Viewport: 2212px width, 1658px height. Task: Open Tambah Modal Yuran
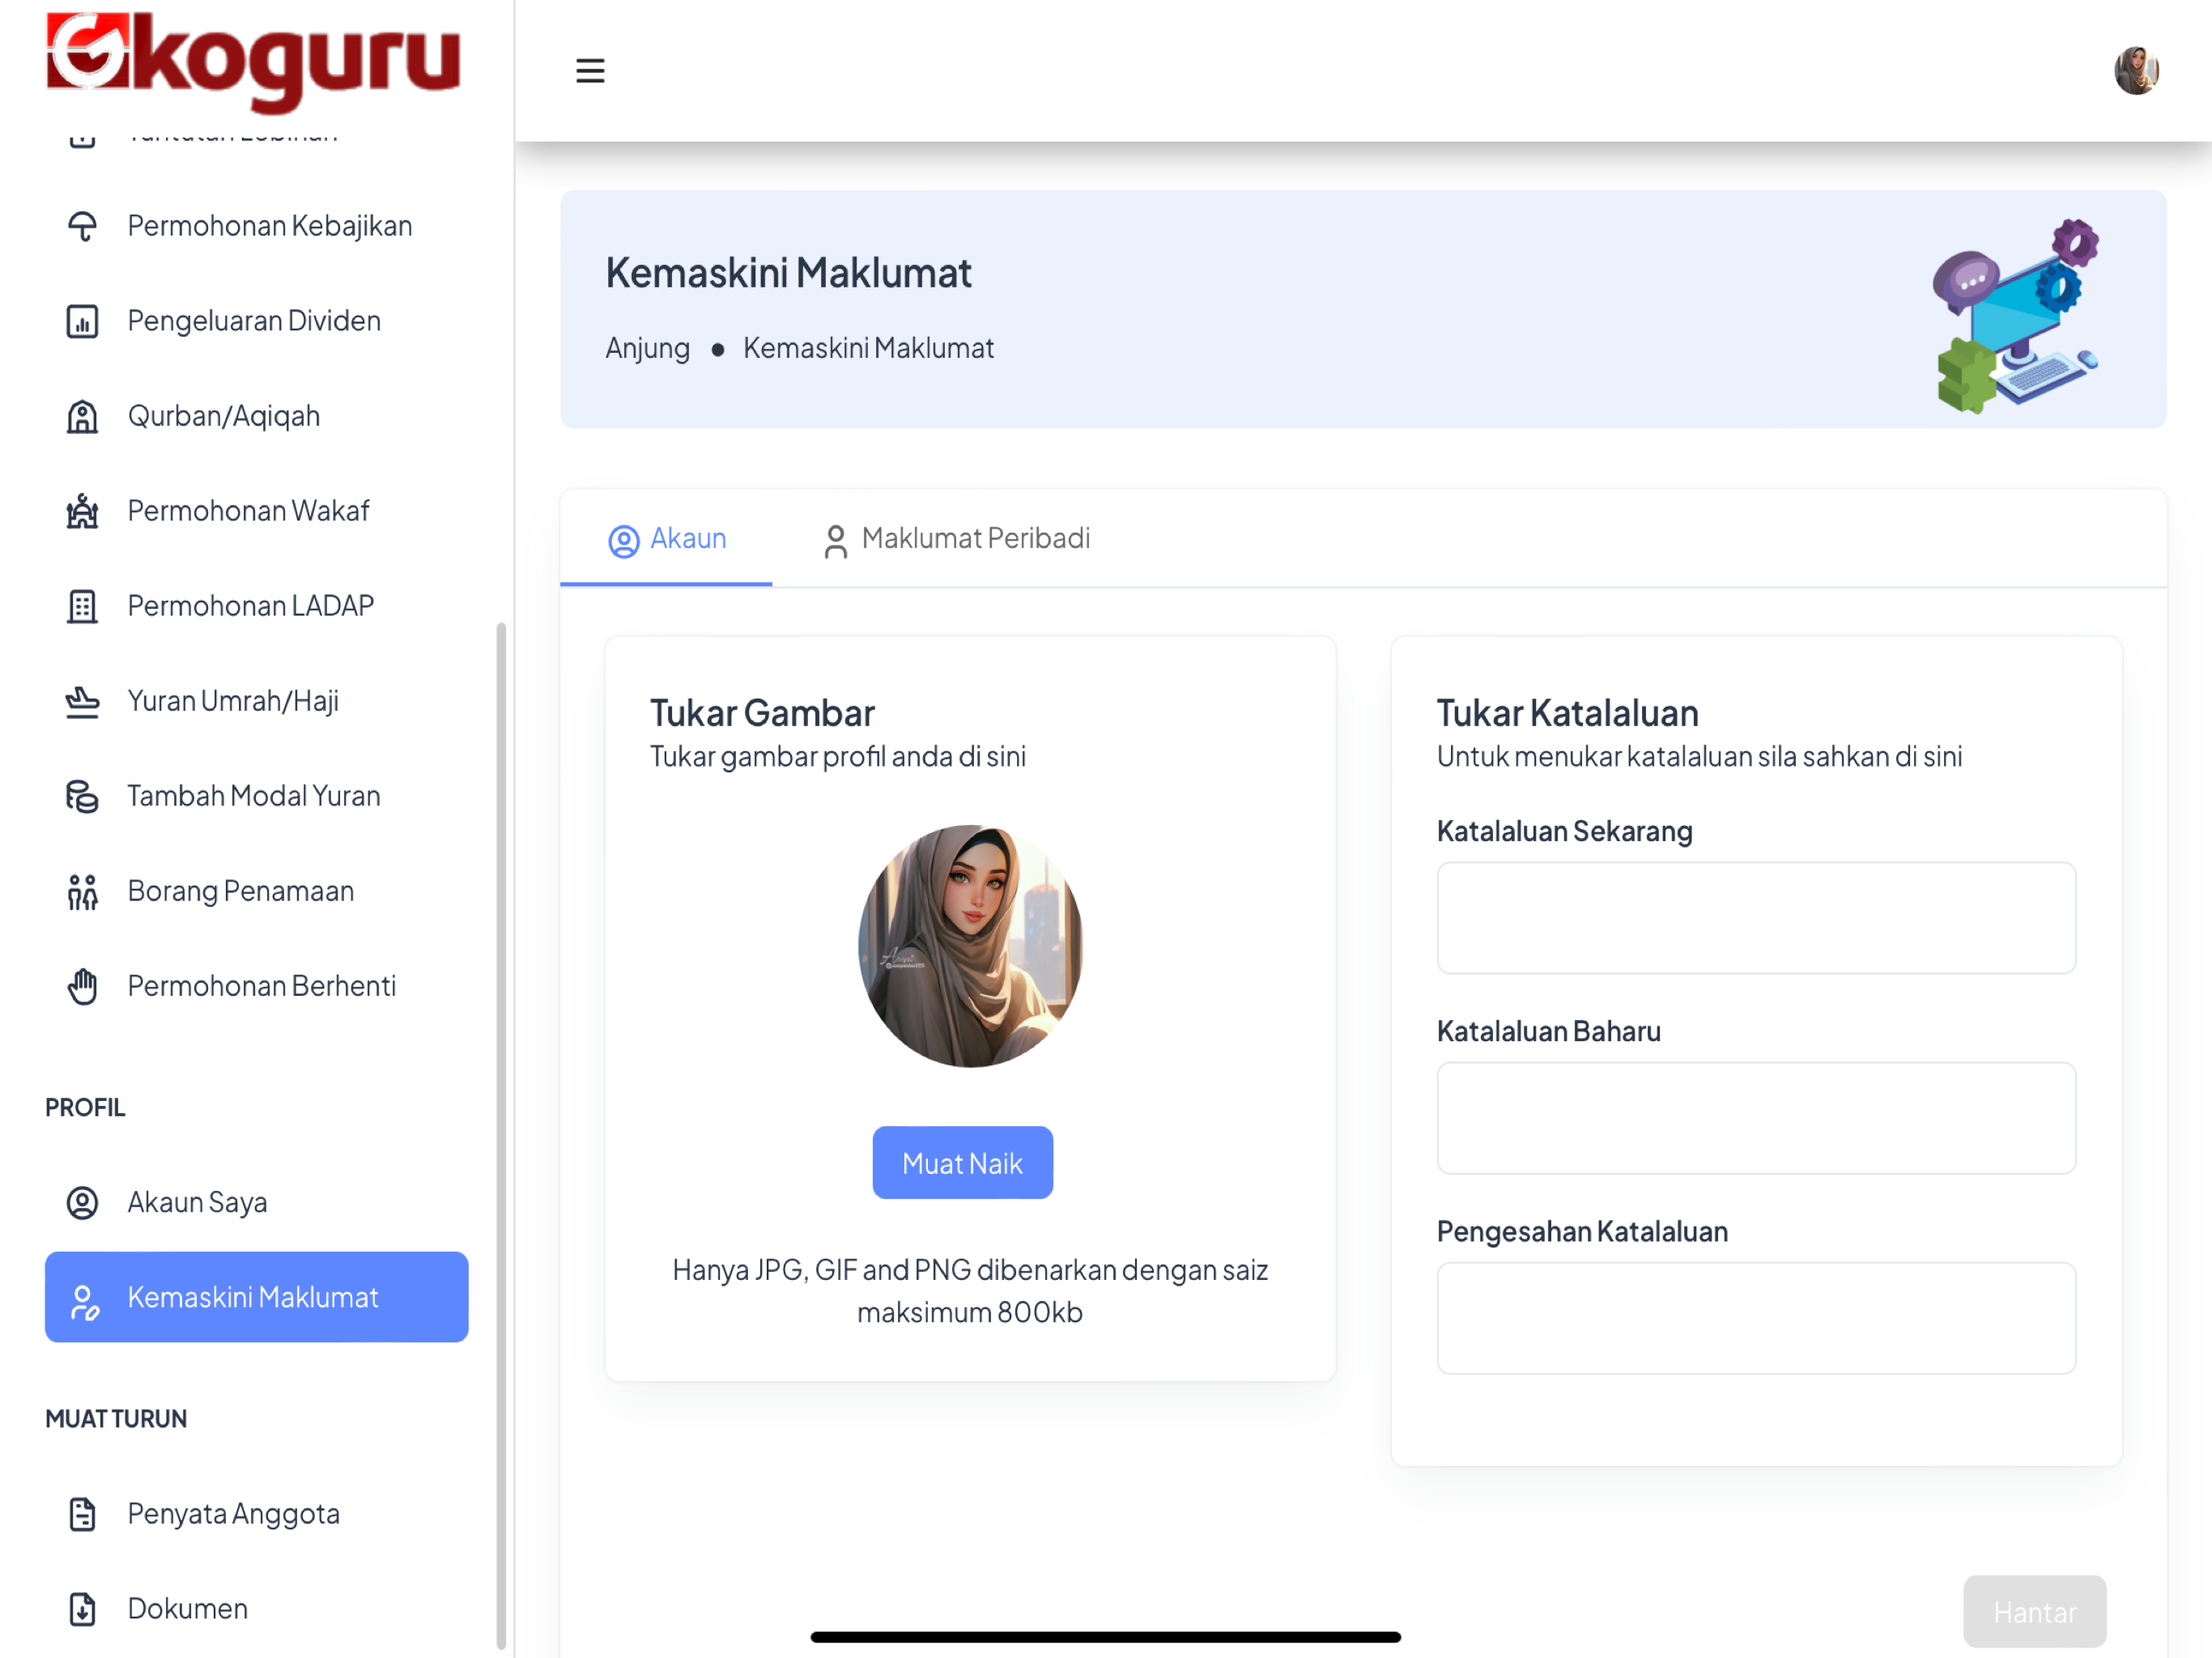click(256, 796)
